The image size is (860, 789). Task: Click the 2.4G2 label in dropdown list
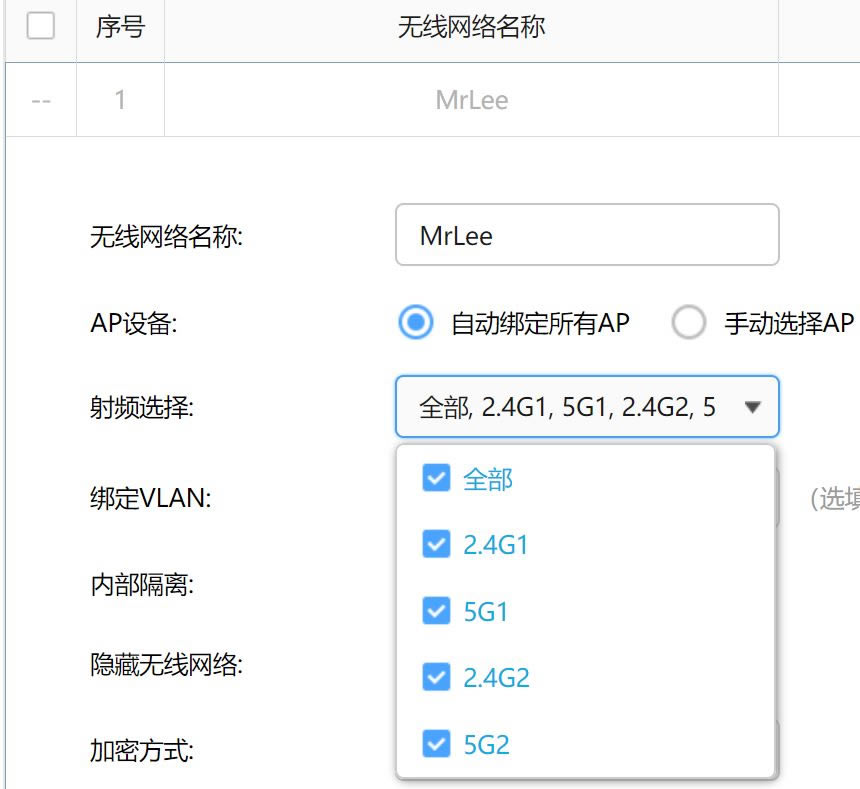(496, 678)
